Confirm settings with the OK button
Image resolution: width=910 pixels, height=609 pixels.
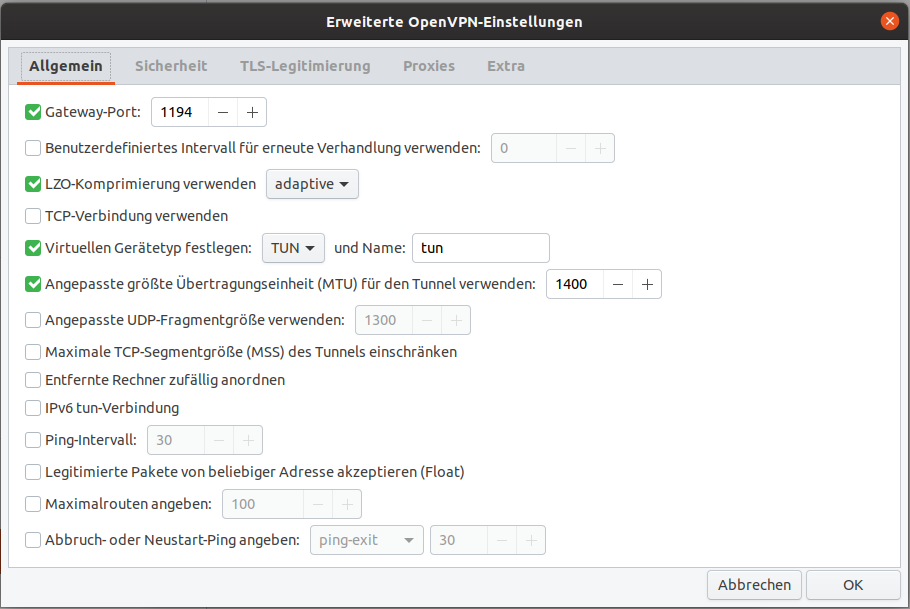pos(853,585)
